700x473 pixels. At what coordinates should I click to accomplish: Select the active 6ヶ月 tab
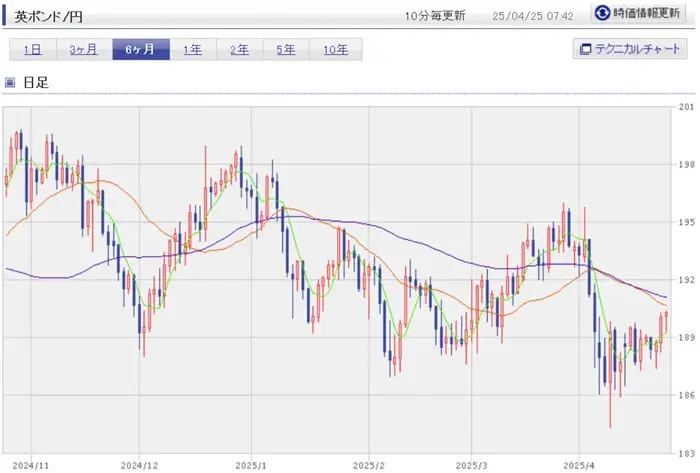coord(139,49)
